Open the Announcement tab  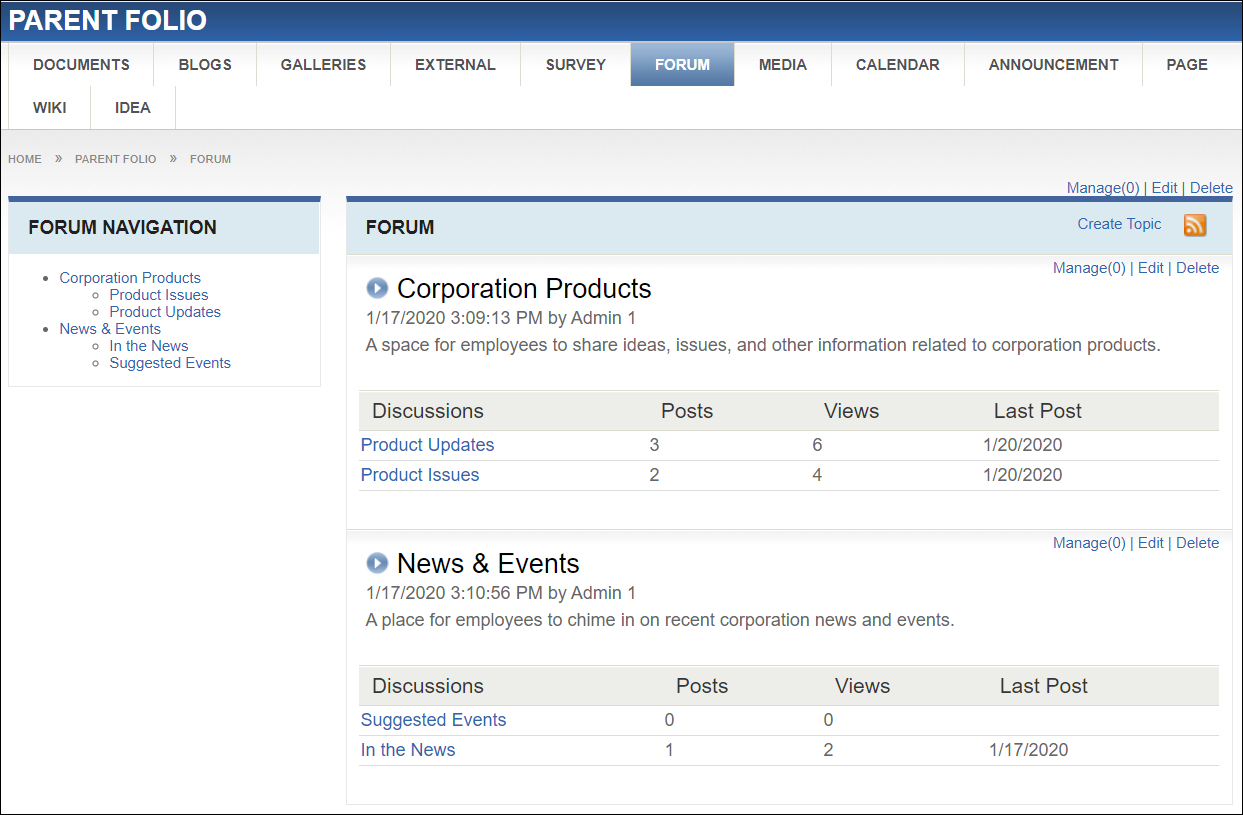point(1053,64)
